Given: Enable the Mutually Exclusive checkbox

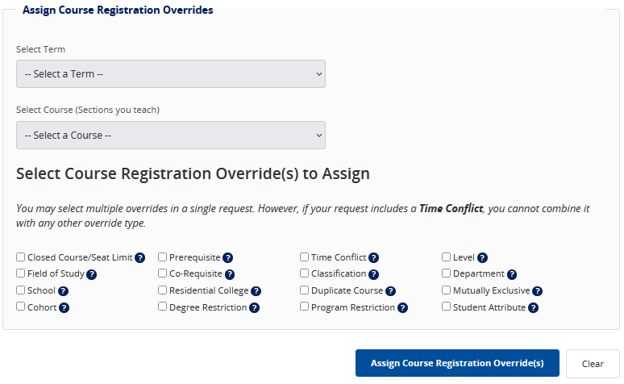Looking at the screenshot, I should [446, 290].
